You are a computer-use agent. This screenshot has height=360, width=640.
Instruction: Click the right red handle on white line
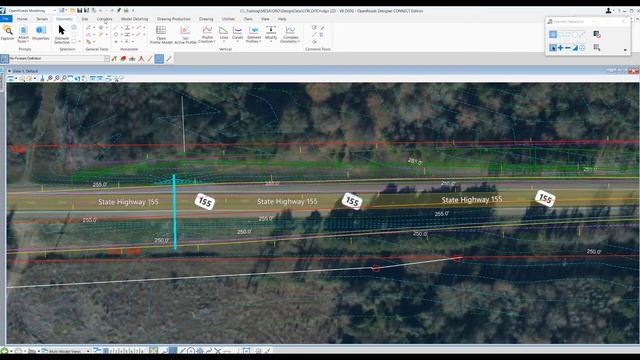(458, 258)
